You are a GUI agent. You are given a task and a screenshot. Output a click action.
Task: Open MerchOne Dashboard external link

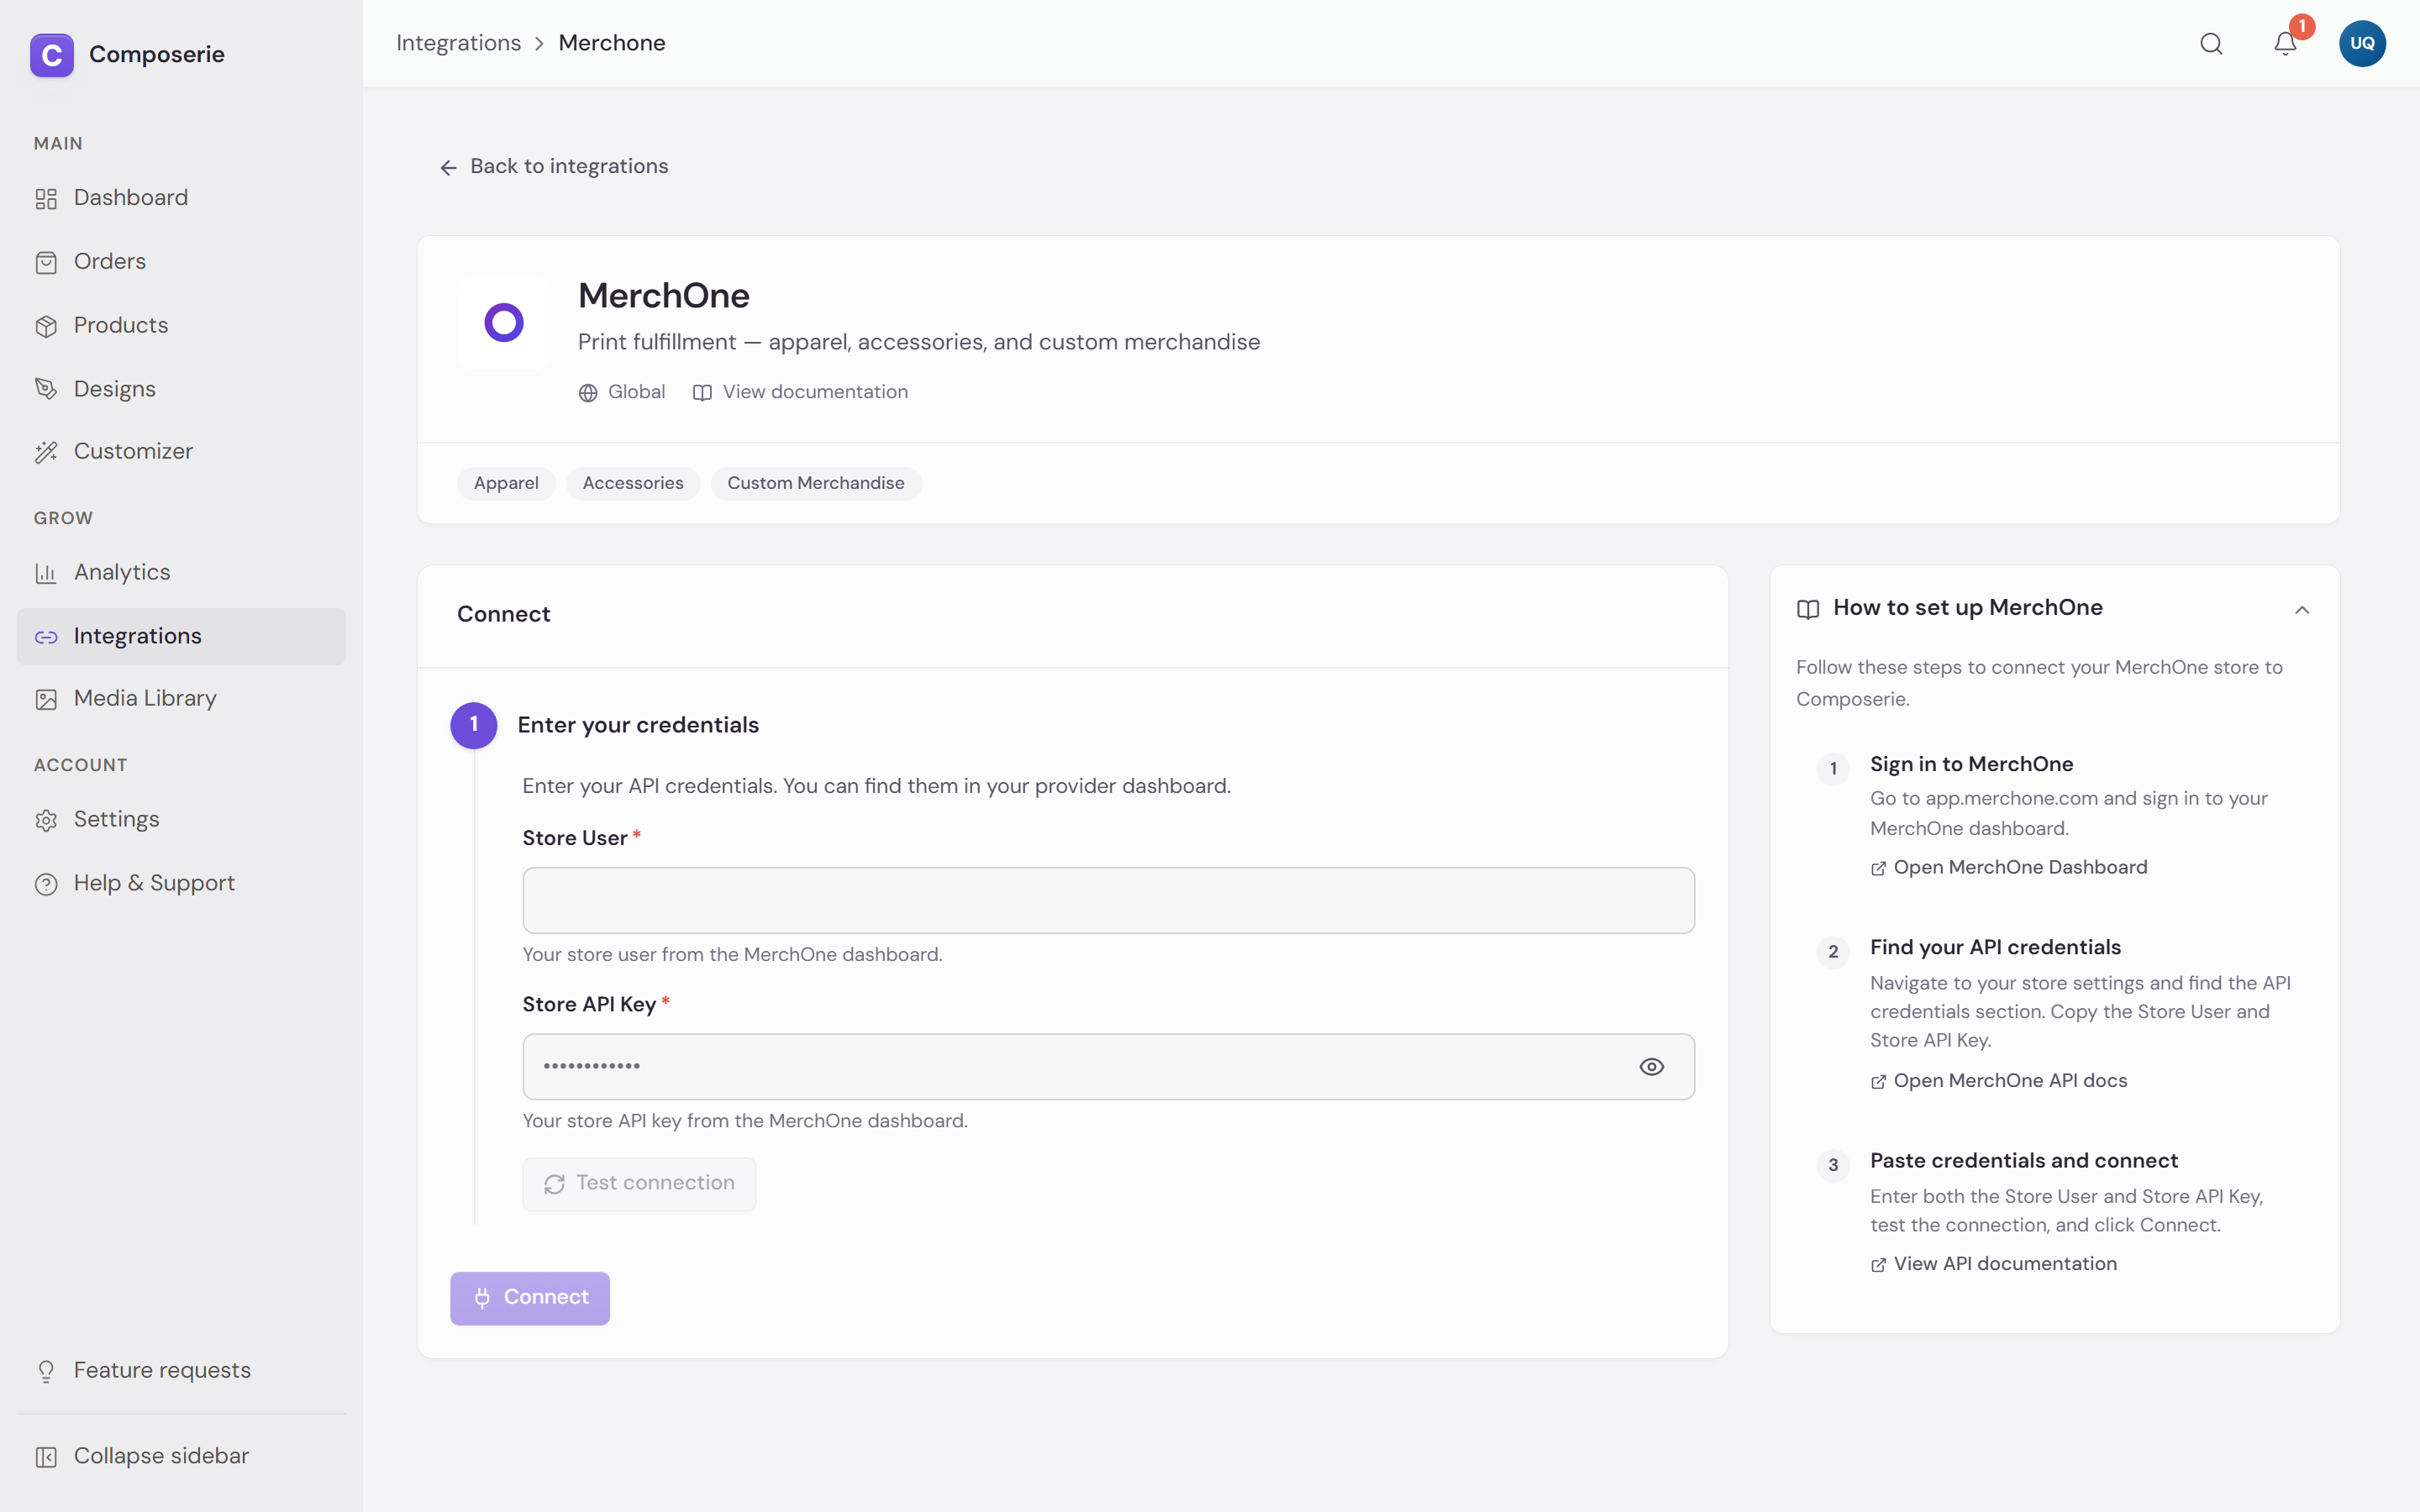click(2009, 867)
